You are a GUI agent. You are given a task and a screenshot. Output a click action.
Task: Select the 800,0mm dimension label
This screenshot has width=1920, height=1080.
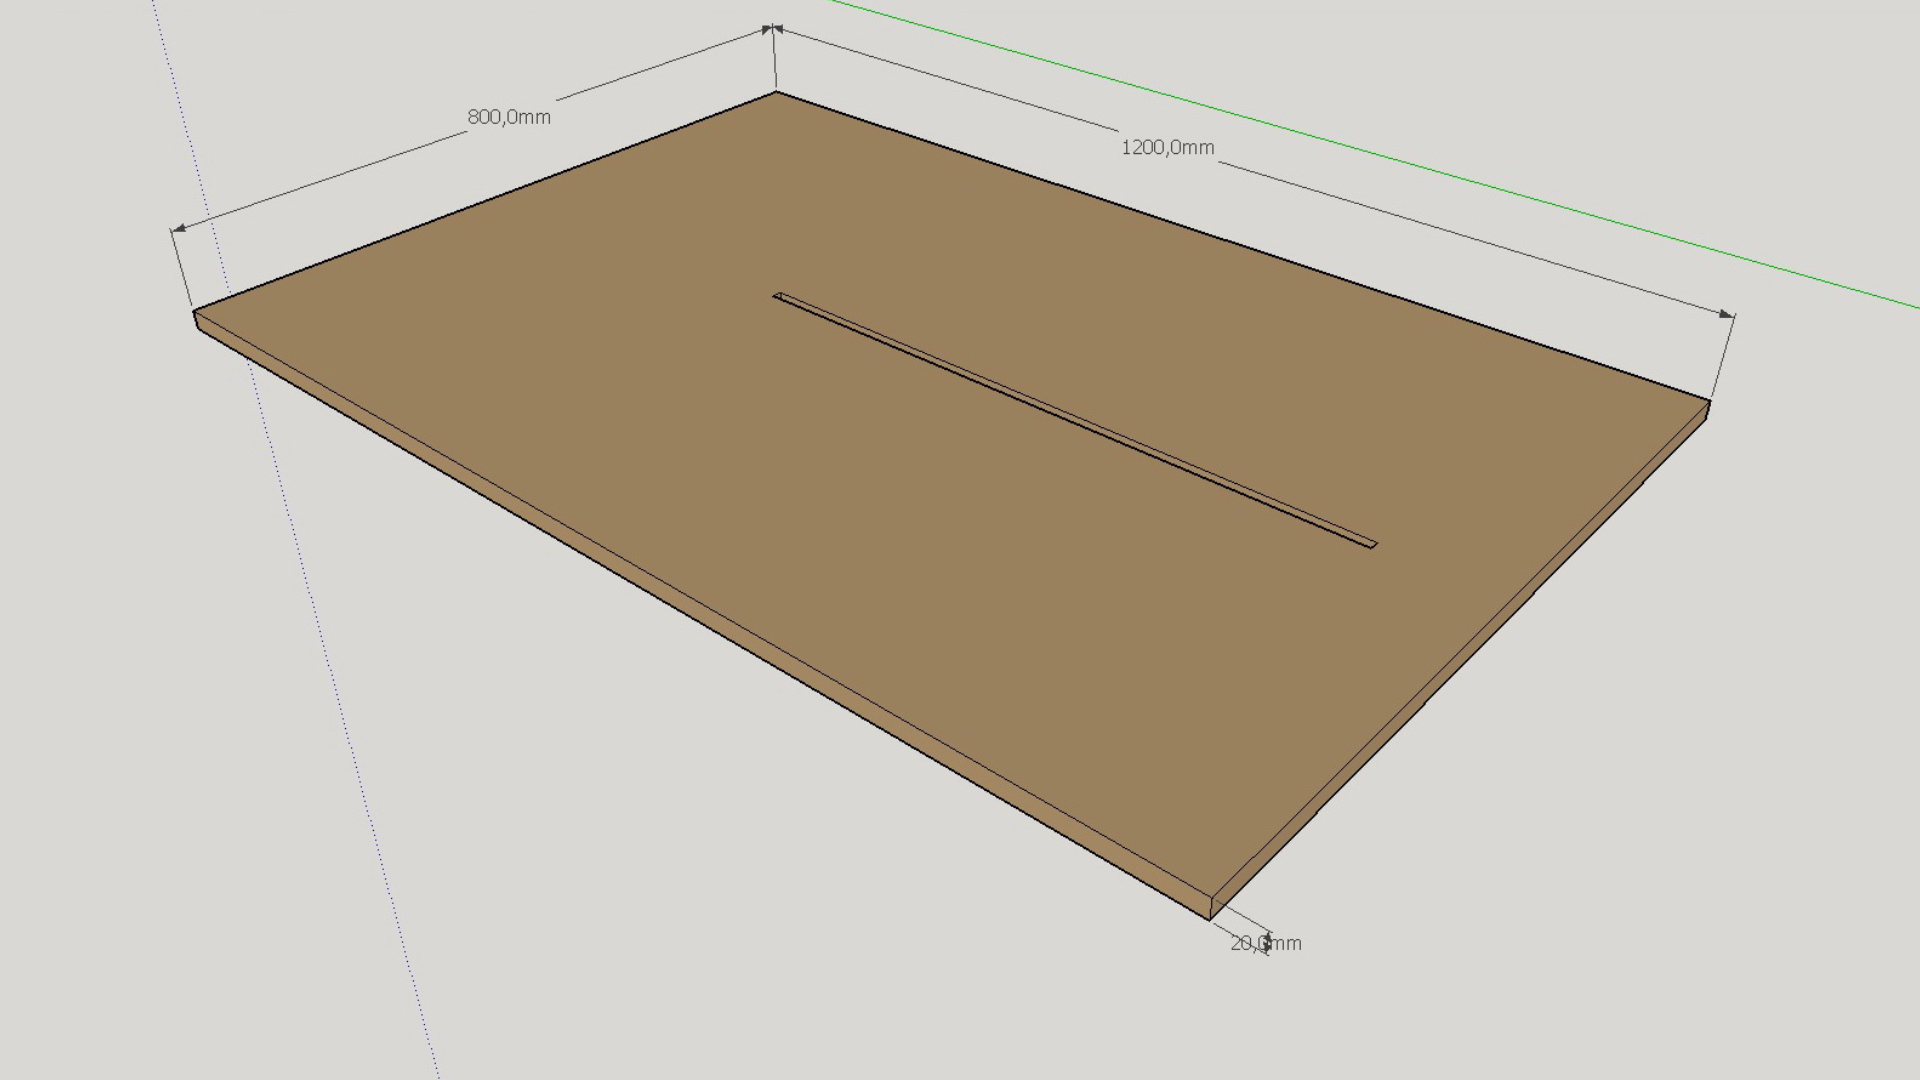509,117
